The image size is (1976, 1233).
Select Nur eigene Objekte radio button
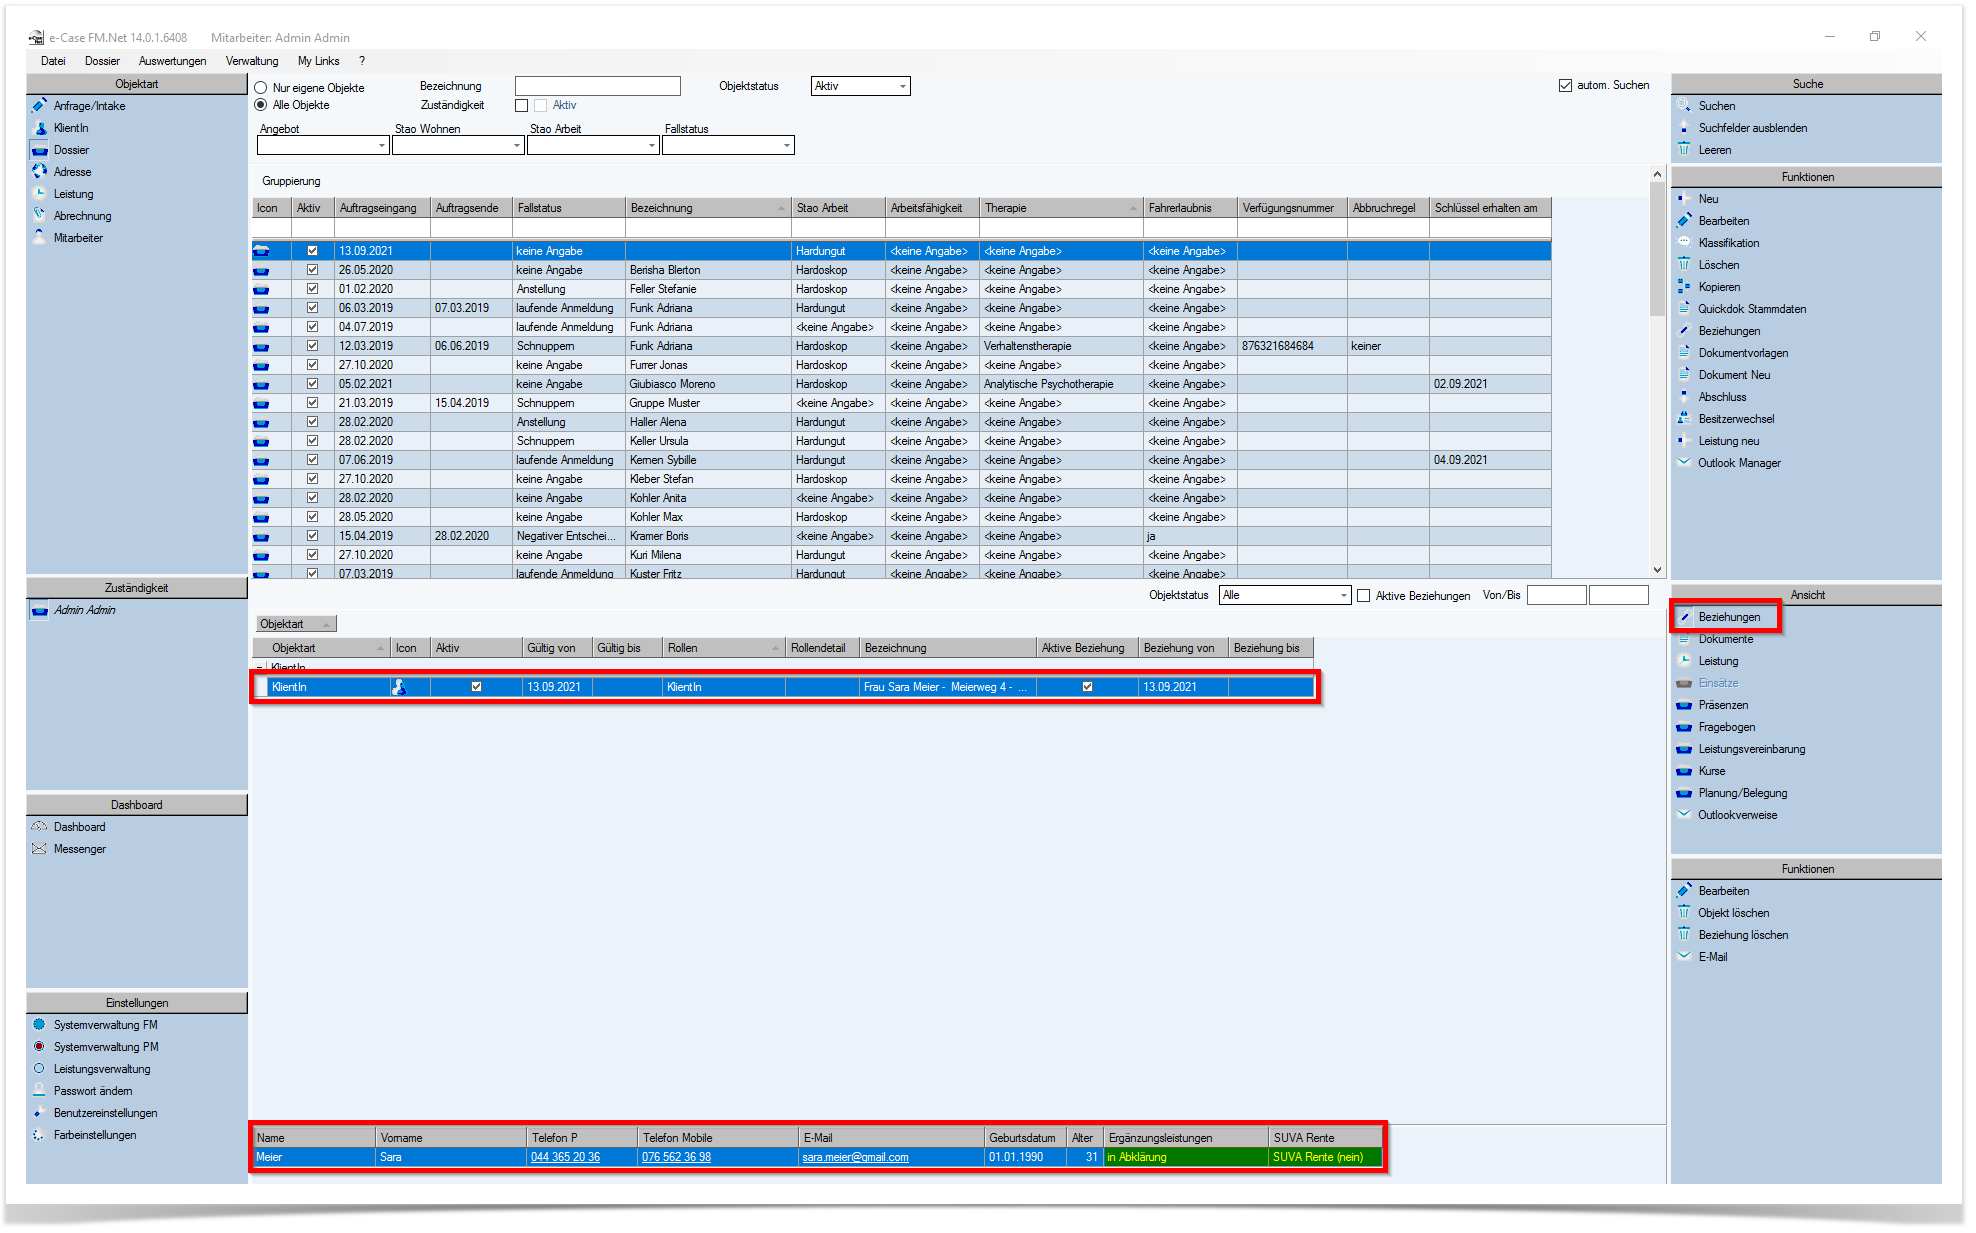tap(261, 88)
